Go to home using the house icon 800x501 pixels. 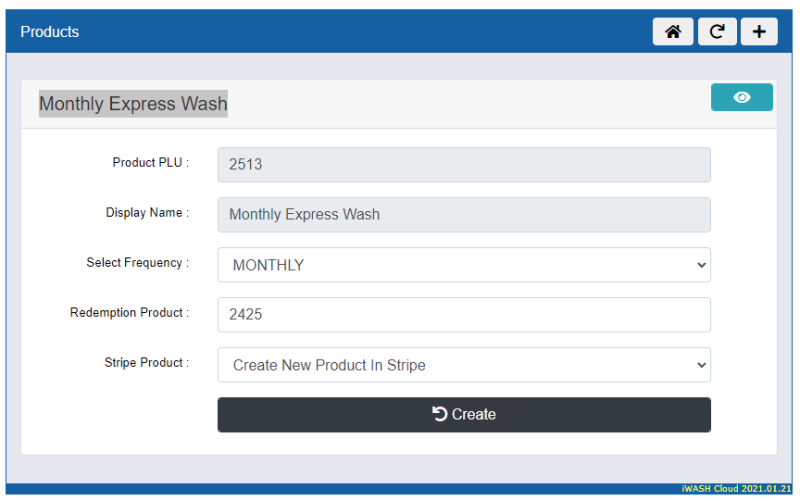(x=673, y=32)
